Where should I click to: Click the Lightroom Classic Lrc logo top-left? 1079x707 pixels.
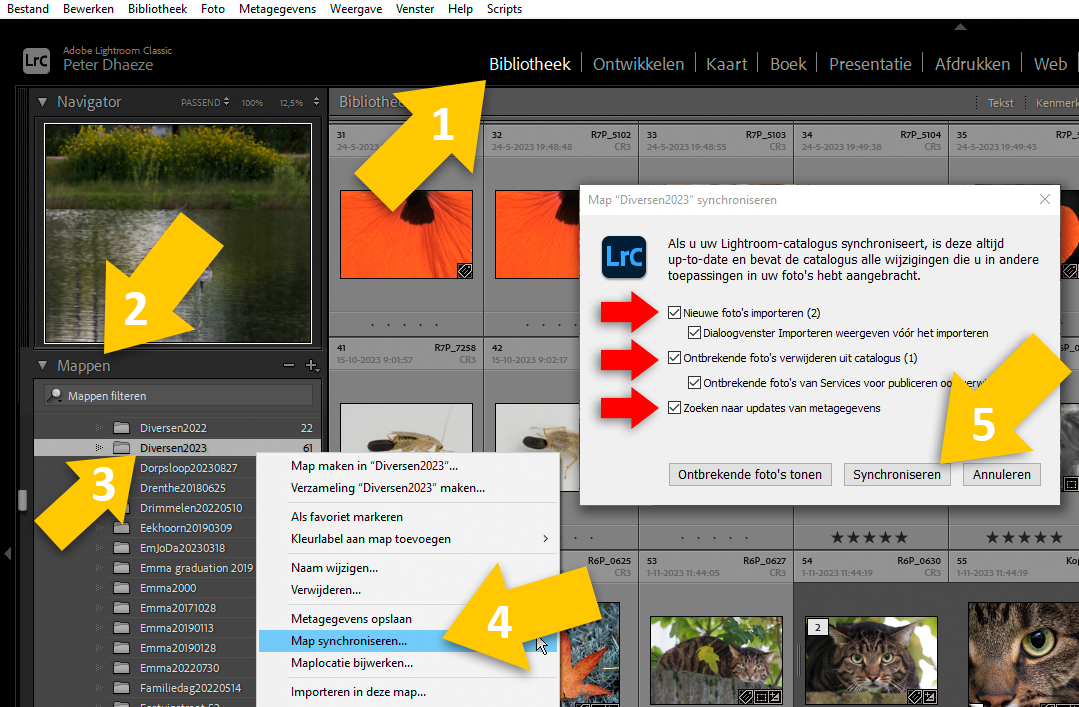[37, 60]
